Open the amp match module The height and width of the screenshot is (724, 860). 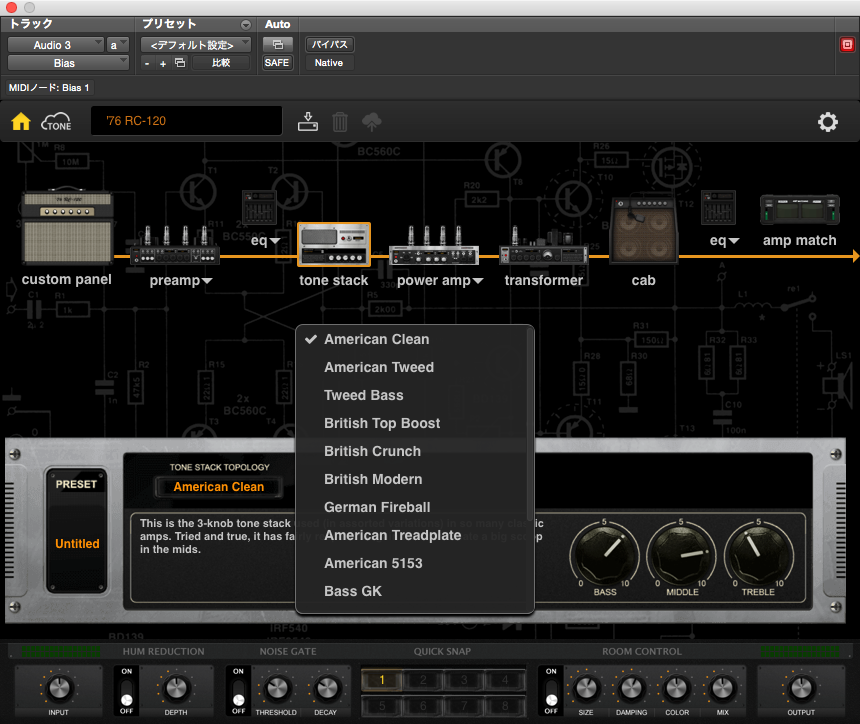pyautogui.click(x=800, y=211)
